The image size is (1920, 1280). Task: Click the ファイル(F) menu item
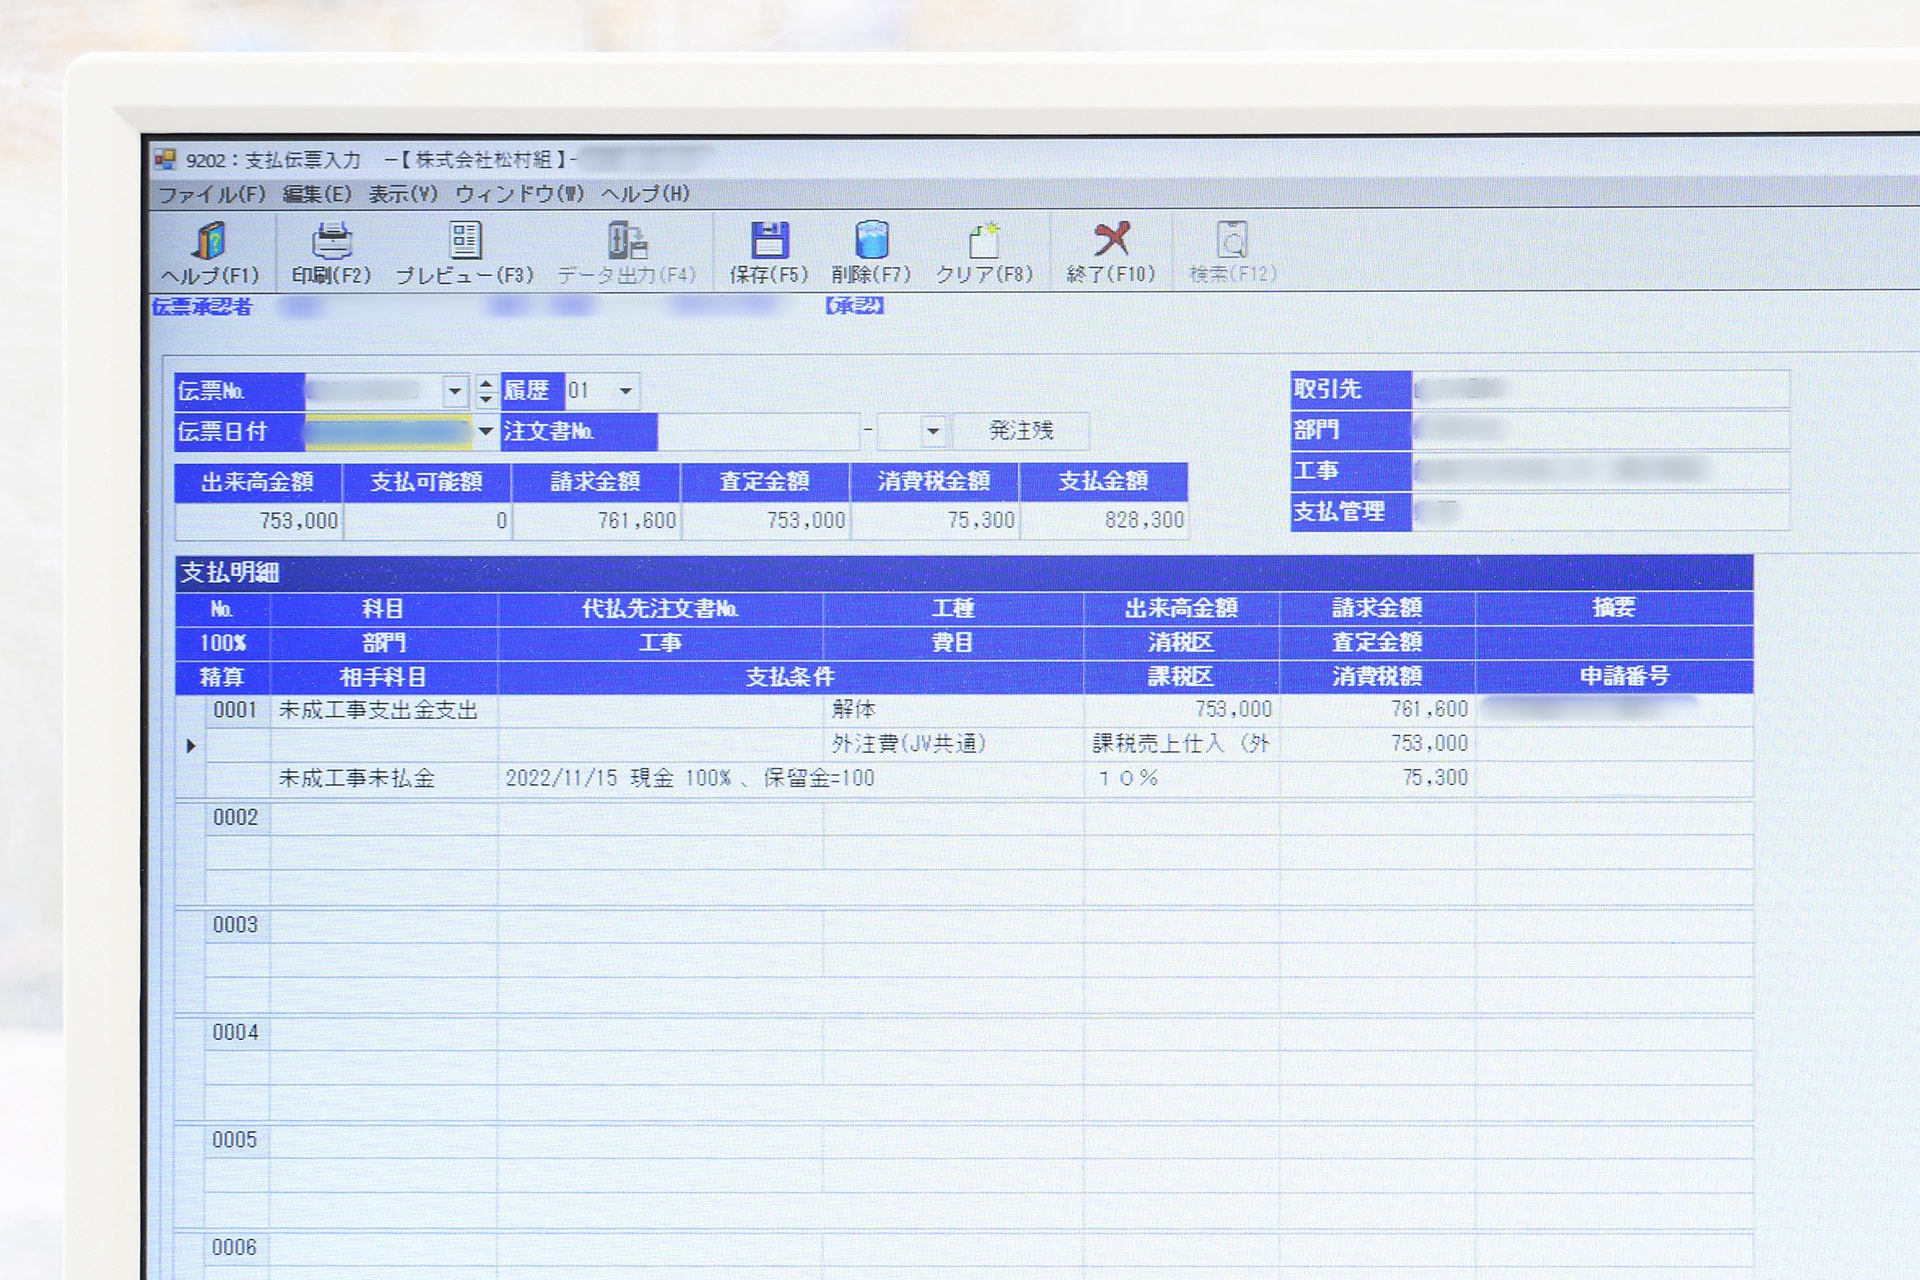coord(201,197)
